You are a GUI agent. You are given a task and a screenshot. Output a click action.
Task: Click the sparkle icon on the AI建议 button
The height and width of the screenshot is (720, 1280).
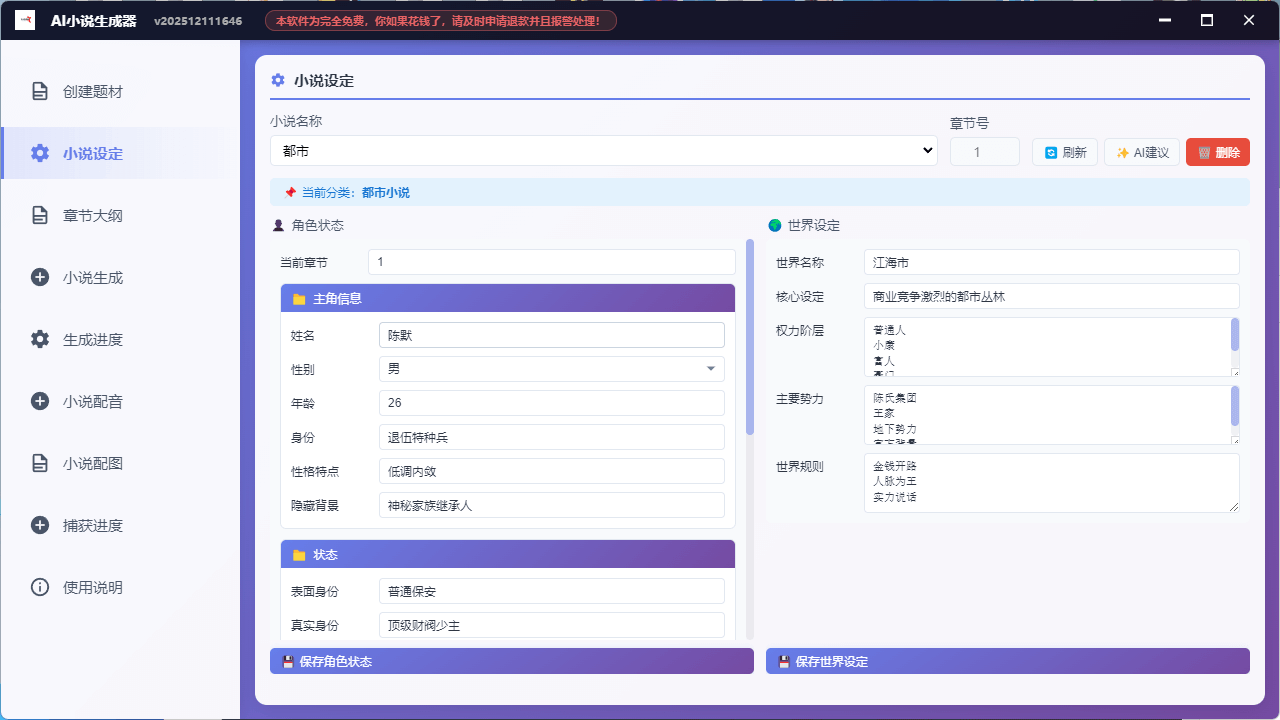pyautogui.click(x=1121, y=152)
